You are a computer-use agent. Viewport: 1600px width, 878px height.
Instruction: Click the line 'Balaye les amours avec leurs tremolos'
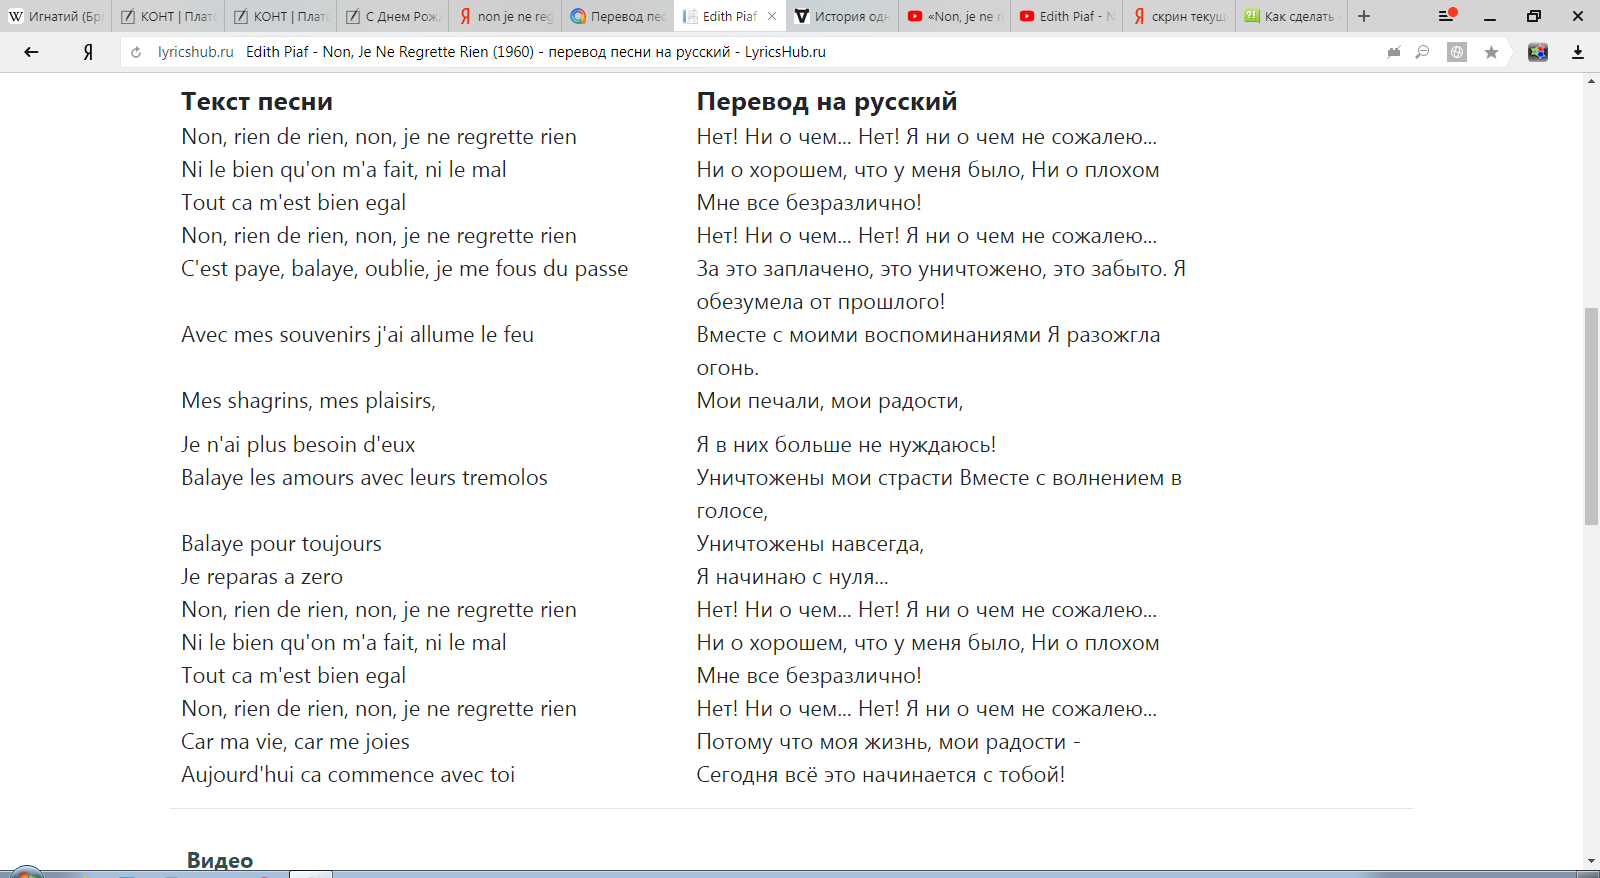(x=364, y=478)
